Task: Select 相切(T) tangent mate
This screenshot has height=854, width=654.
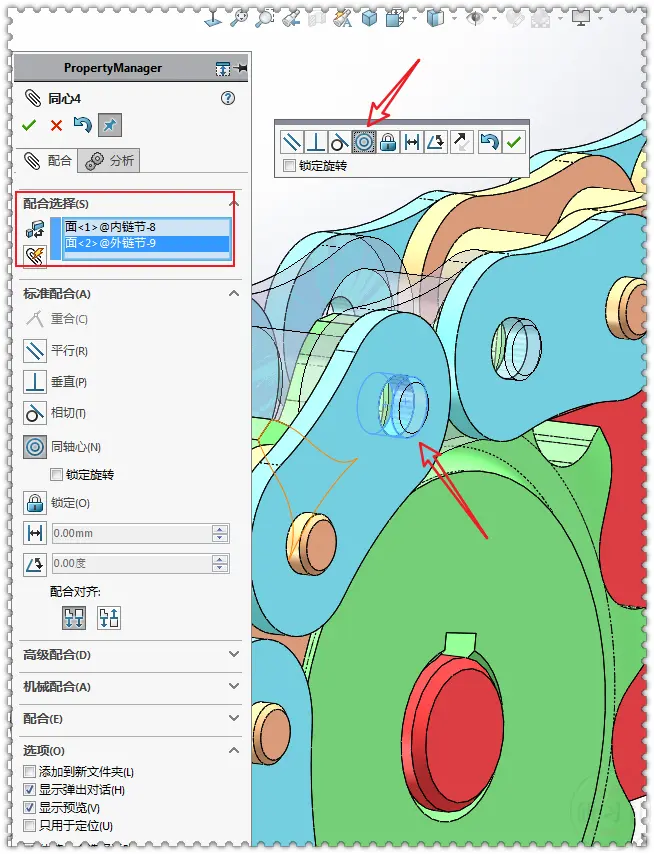Action: click(x=55, y=413)
